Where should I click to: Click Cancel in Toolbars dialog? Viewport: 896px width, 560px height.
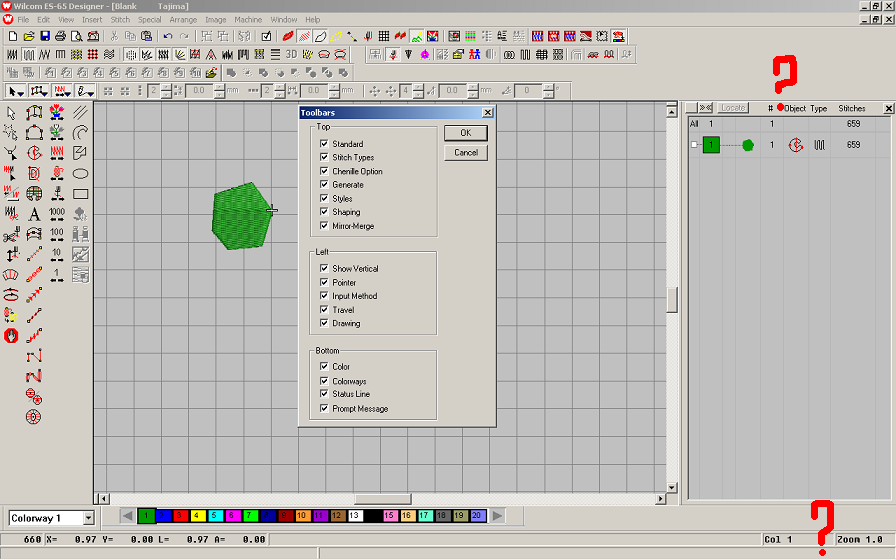coord(466,153)
